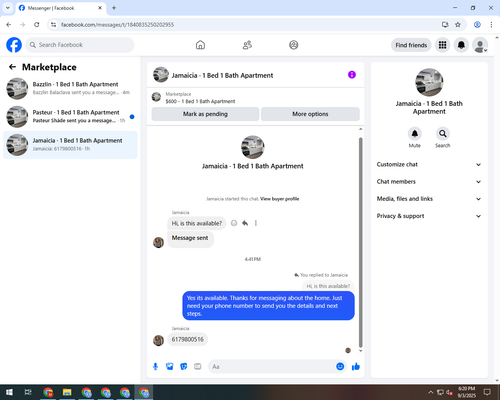The height and width of the screenshot is (400, 500).
Task: Select Jamaicia - 1 Bed 1 Bath Apartment chat
Action: 70,145
